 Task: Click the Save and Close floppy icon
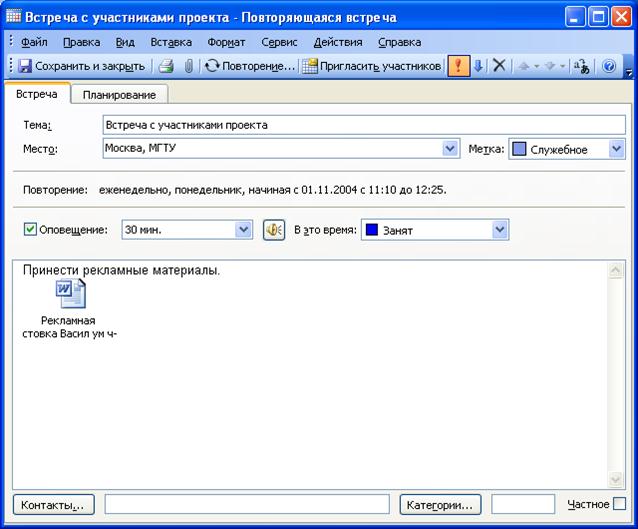[25, 66]
